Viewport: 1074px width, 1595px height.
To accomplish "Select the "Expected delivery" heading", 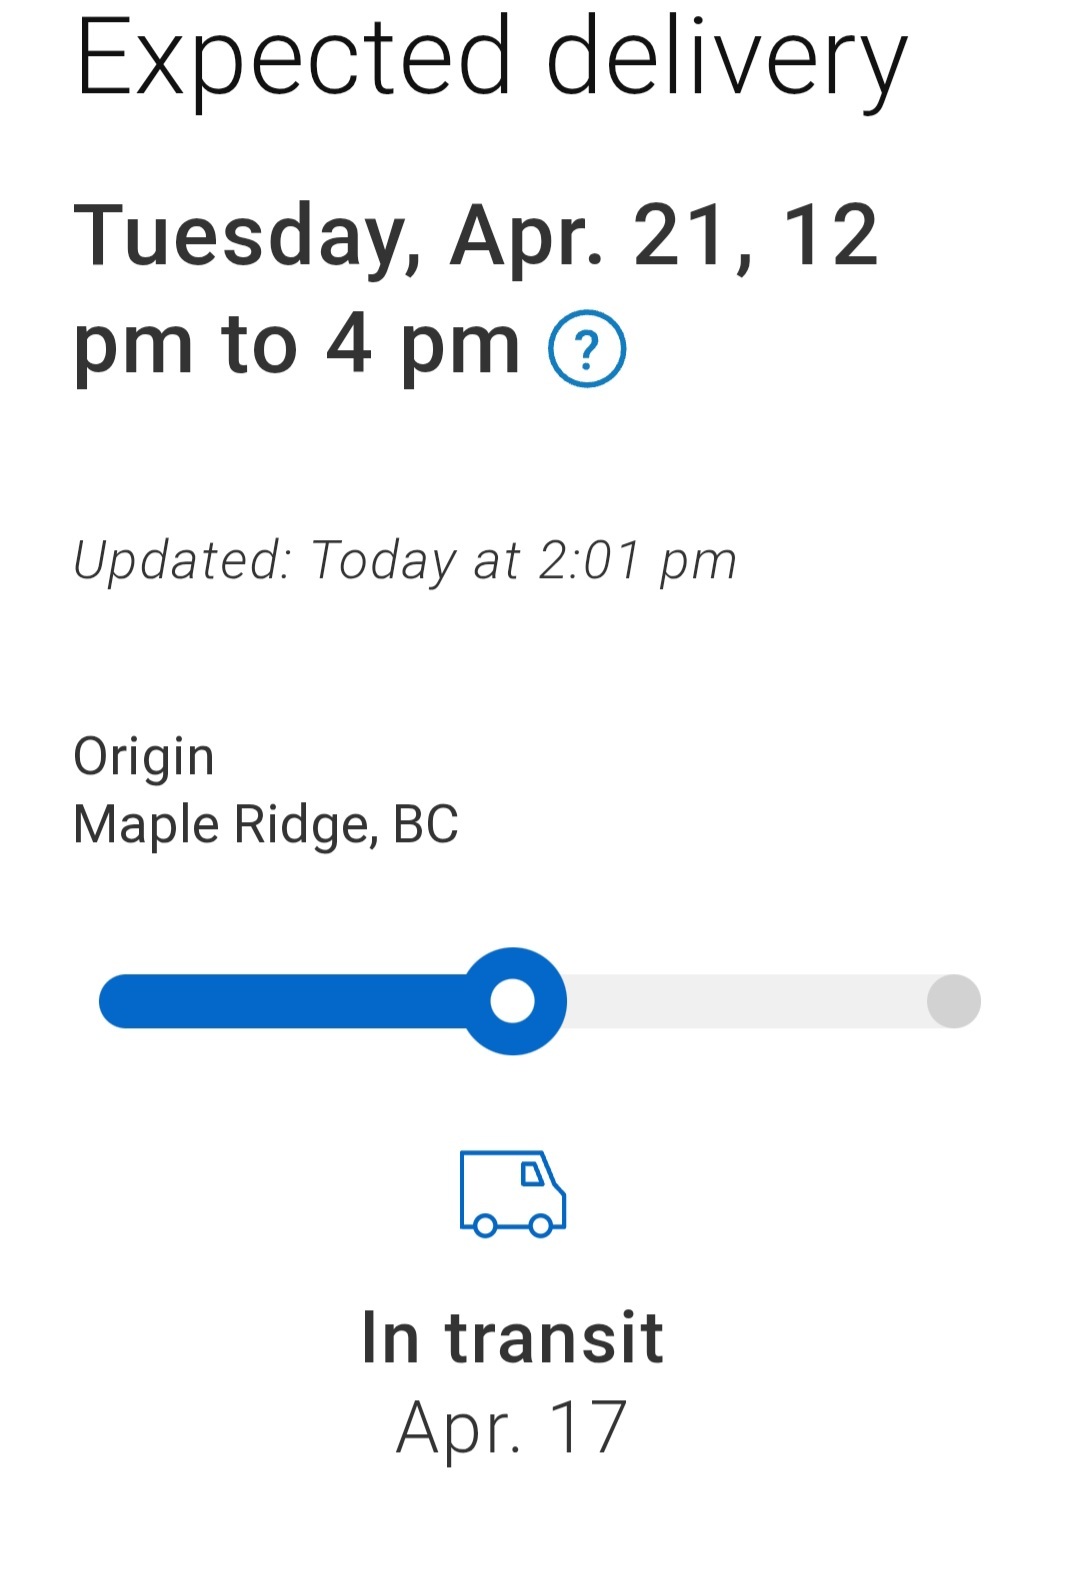I will click(491, 59).
